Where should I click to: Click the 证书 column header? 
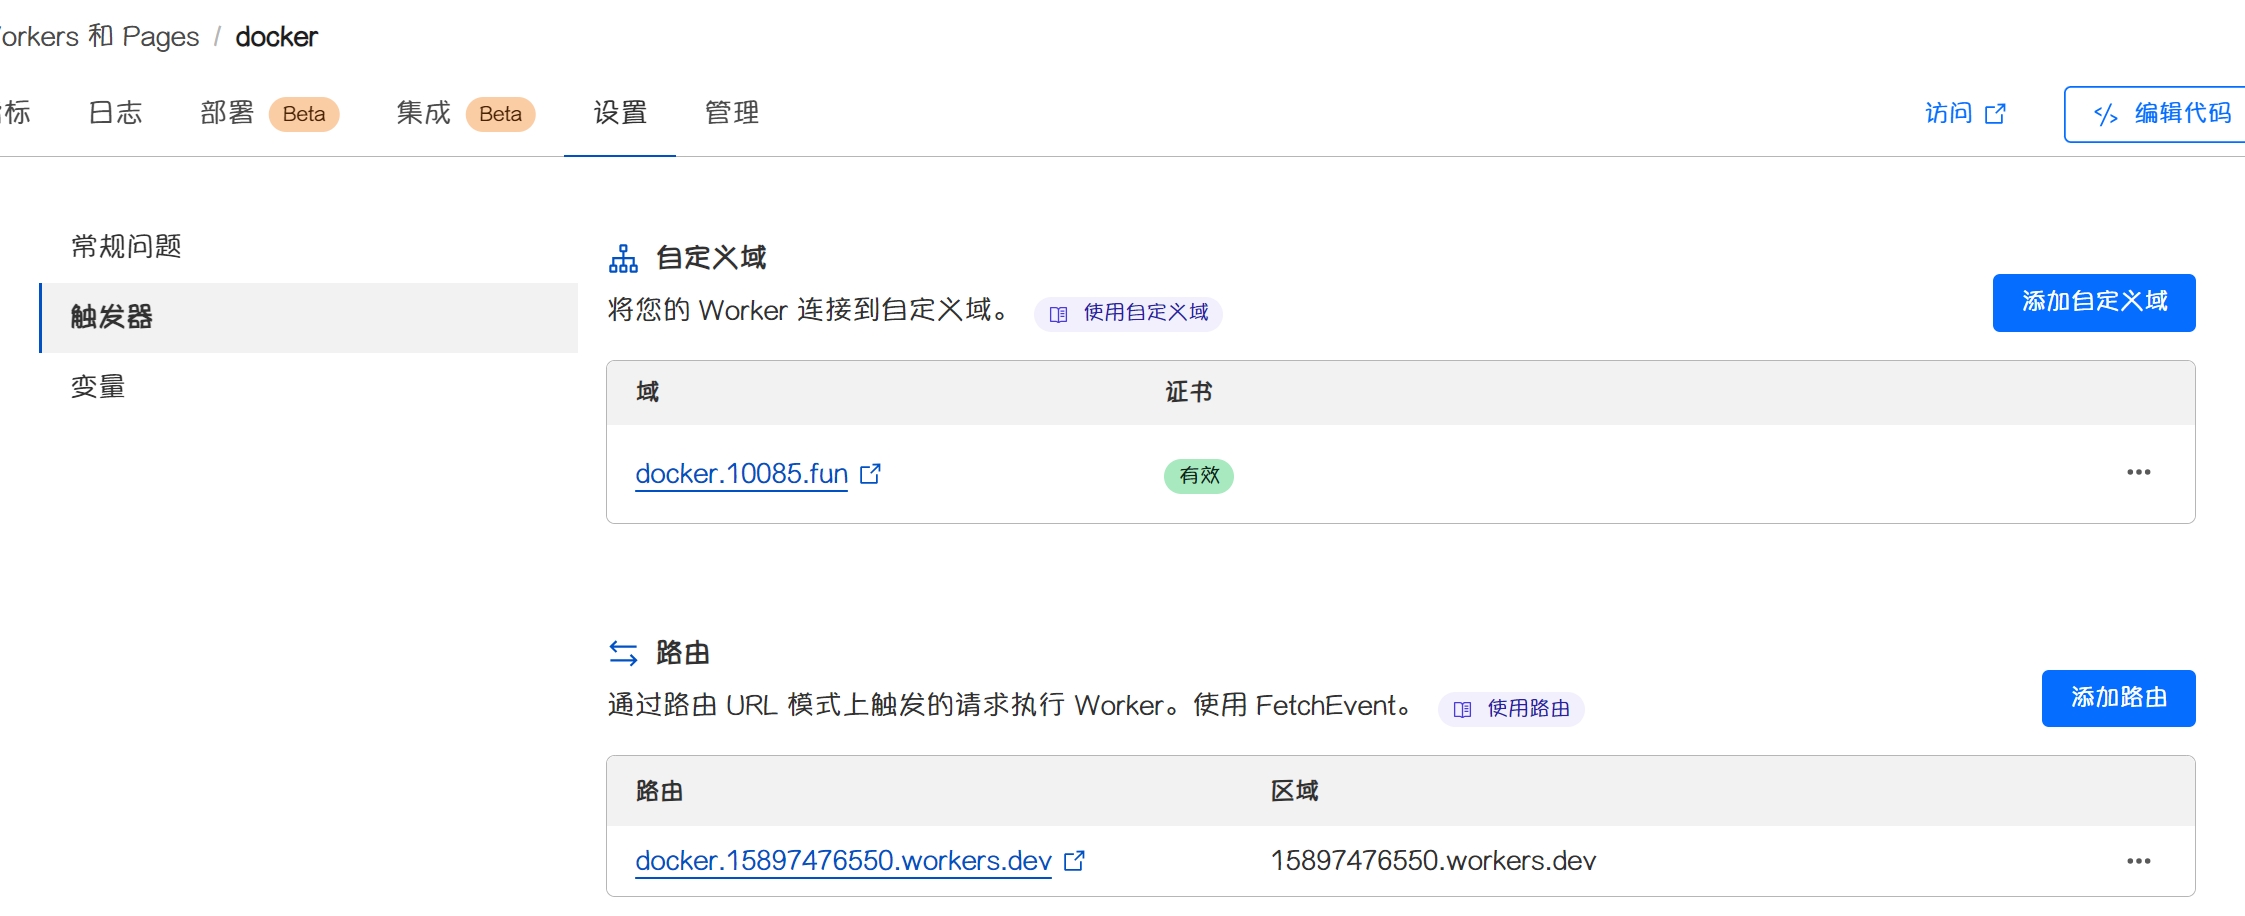click(x=1189, y=392)
